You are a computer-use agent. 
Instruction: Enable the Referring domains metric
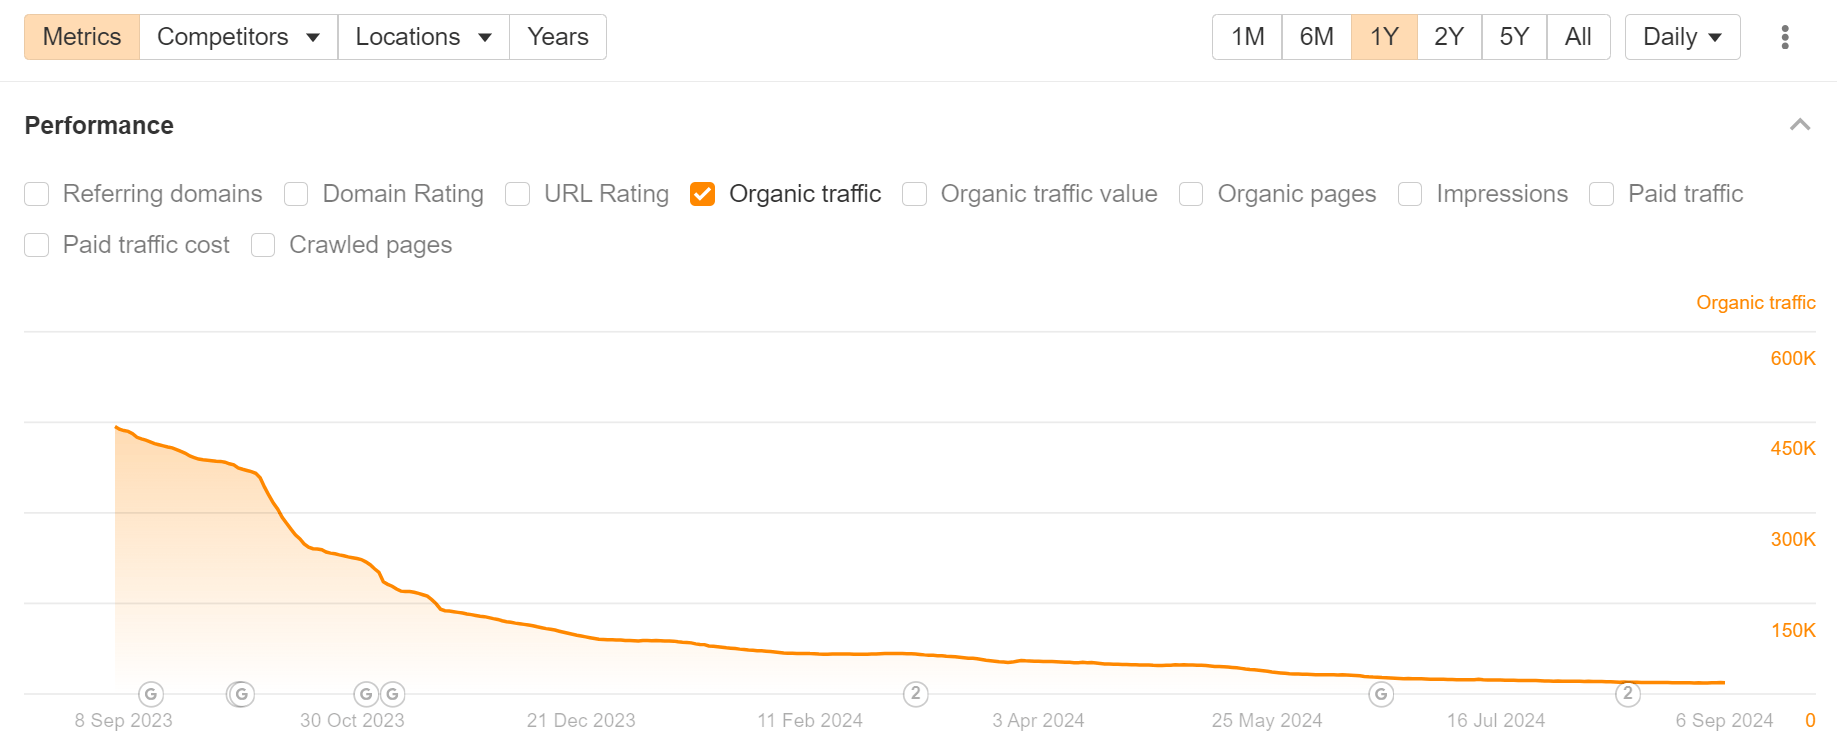tap(36, 194)
